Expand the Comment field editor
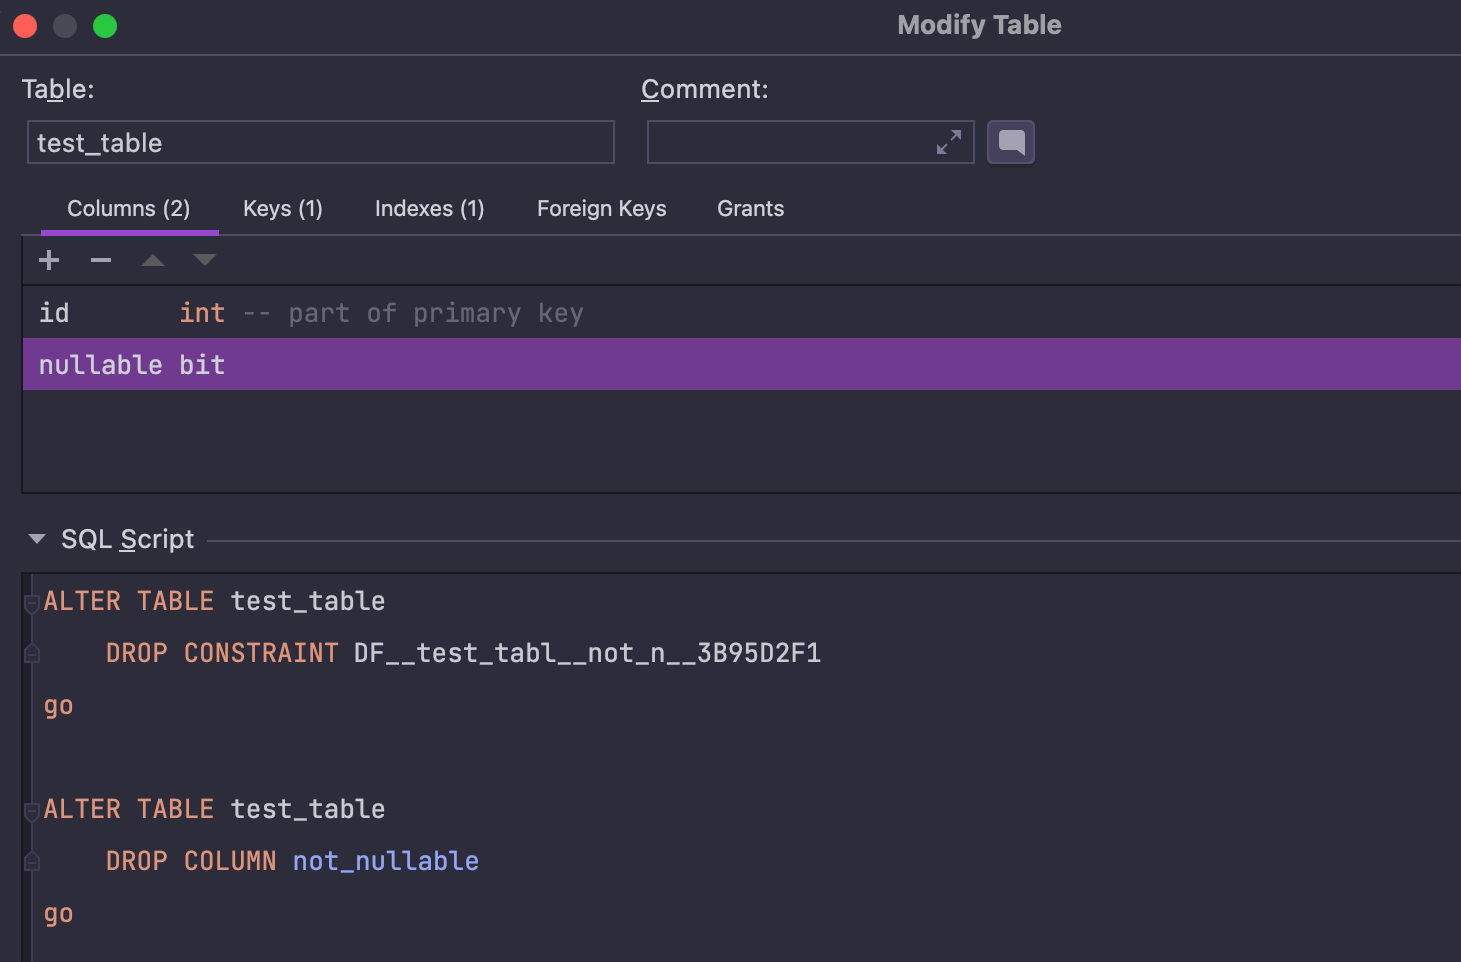The image size is (1461, 962). (948, 142)
